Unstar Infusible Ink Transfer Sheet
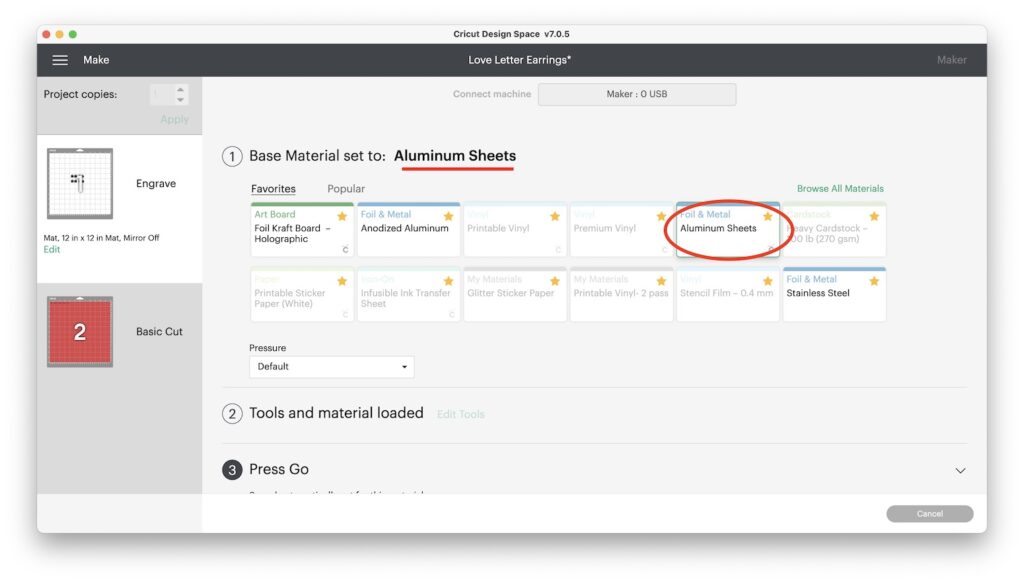 pyautogui.click(x=449, y=281)
